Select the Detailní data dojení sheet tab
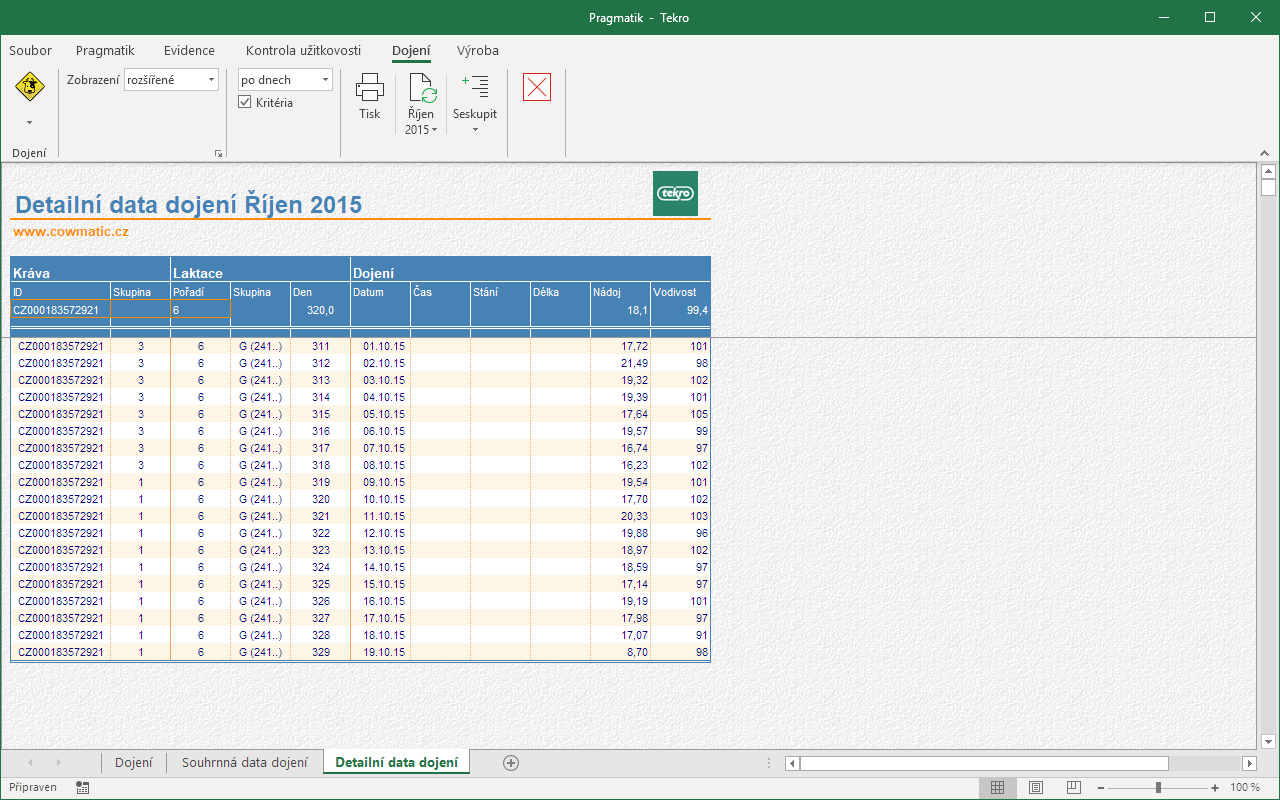Screen dimensions: 1280x800 click(397, 763)
